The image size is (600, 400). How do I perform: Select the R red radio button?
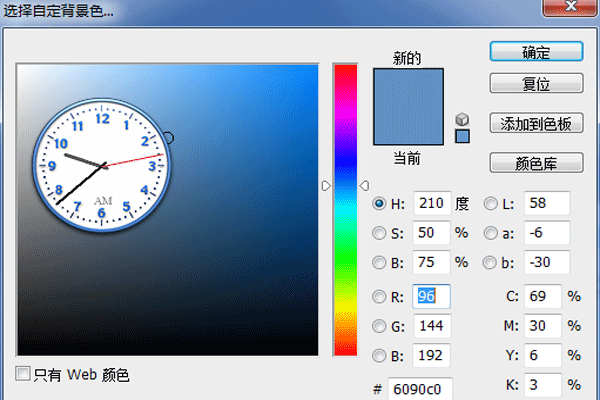point(379,296)
